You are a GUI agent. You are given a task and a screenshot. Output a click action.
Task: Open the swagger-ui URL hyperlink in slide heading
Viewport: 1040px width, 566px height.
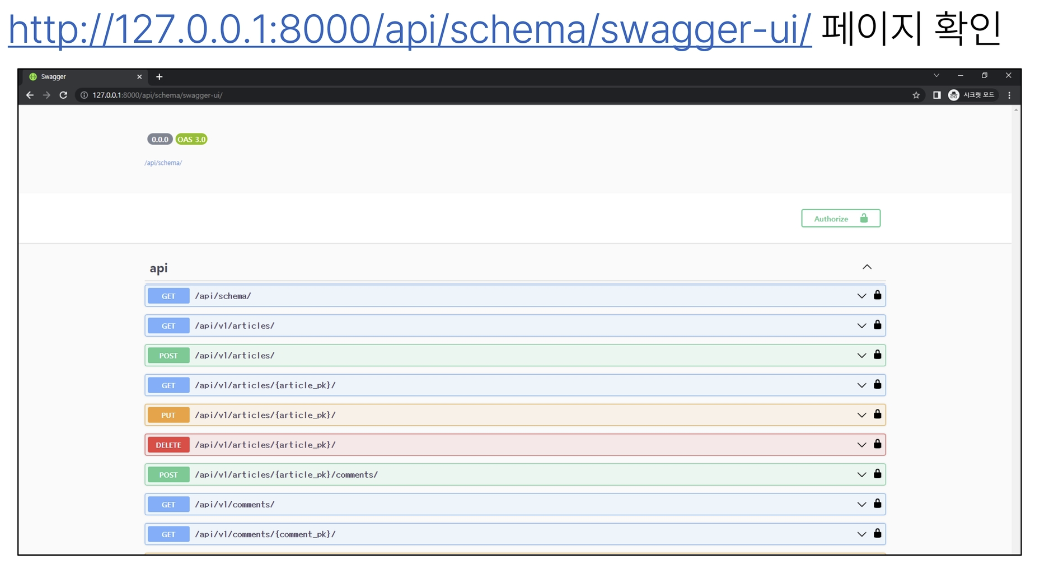point(409,30)
